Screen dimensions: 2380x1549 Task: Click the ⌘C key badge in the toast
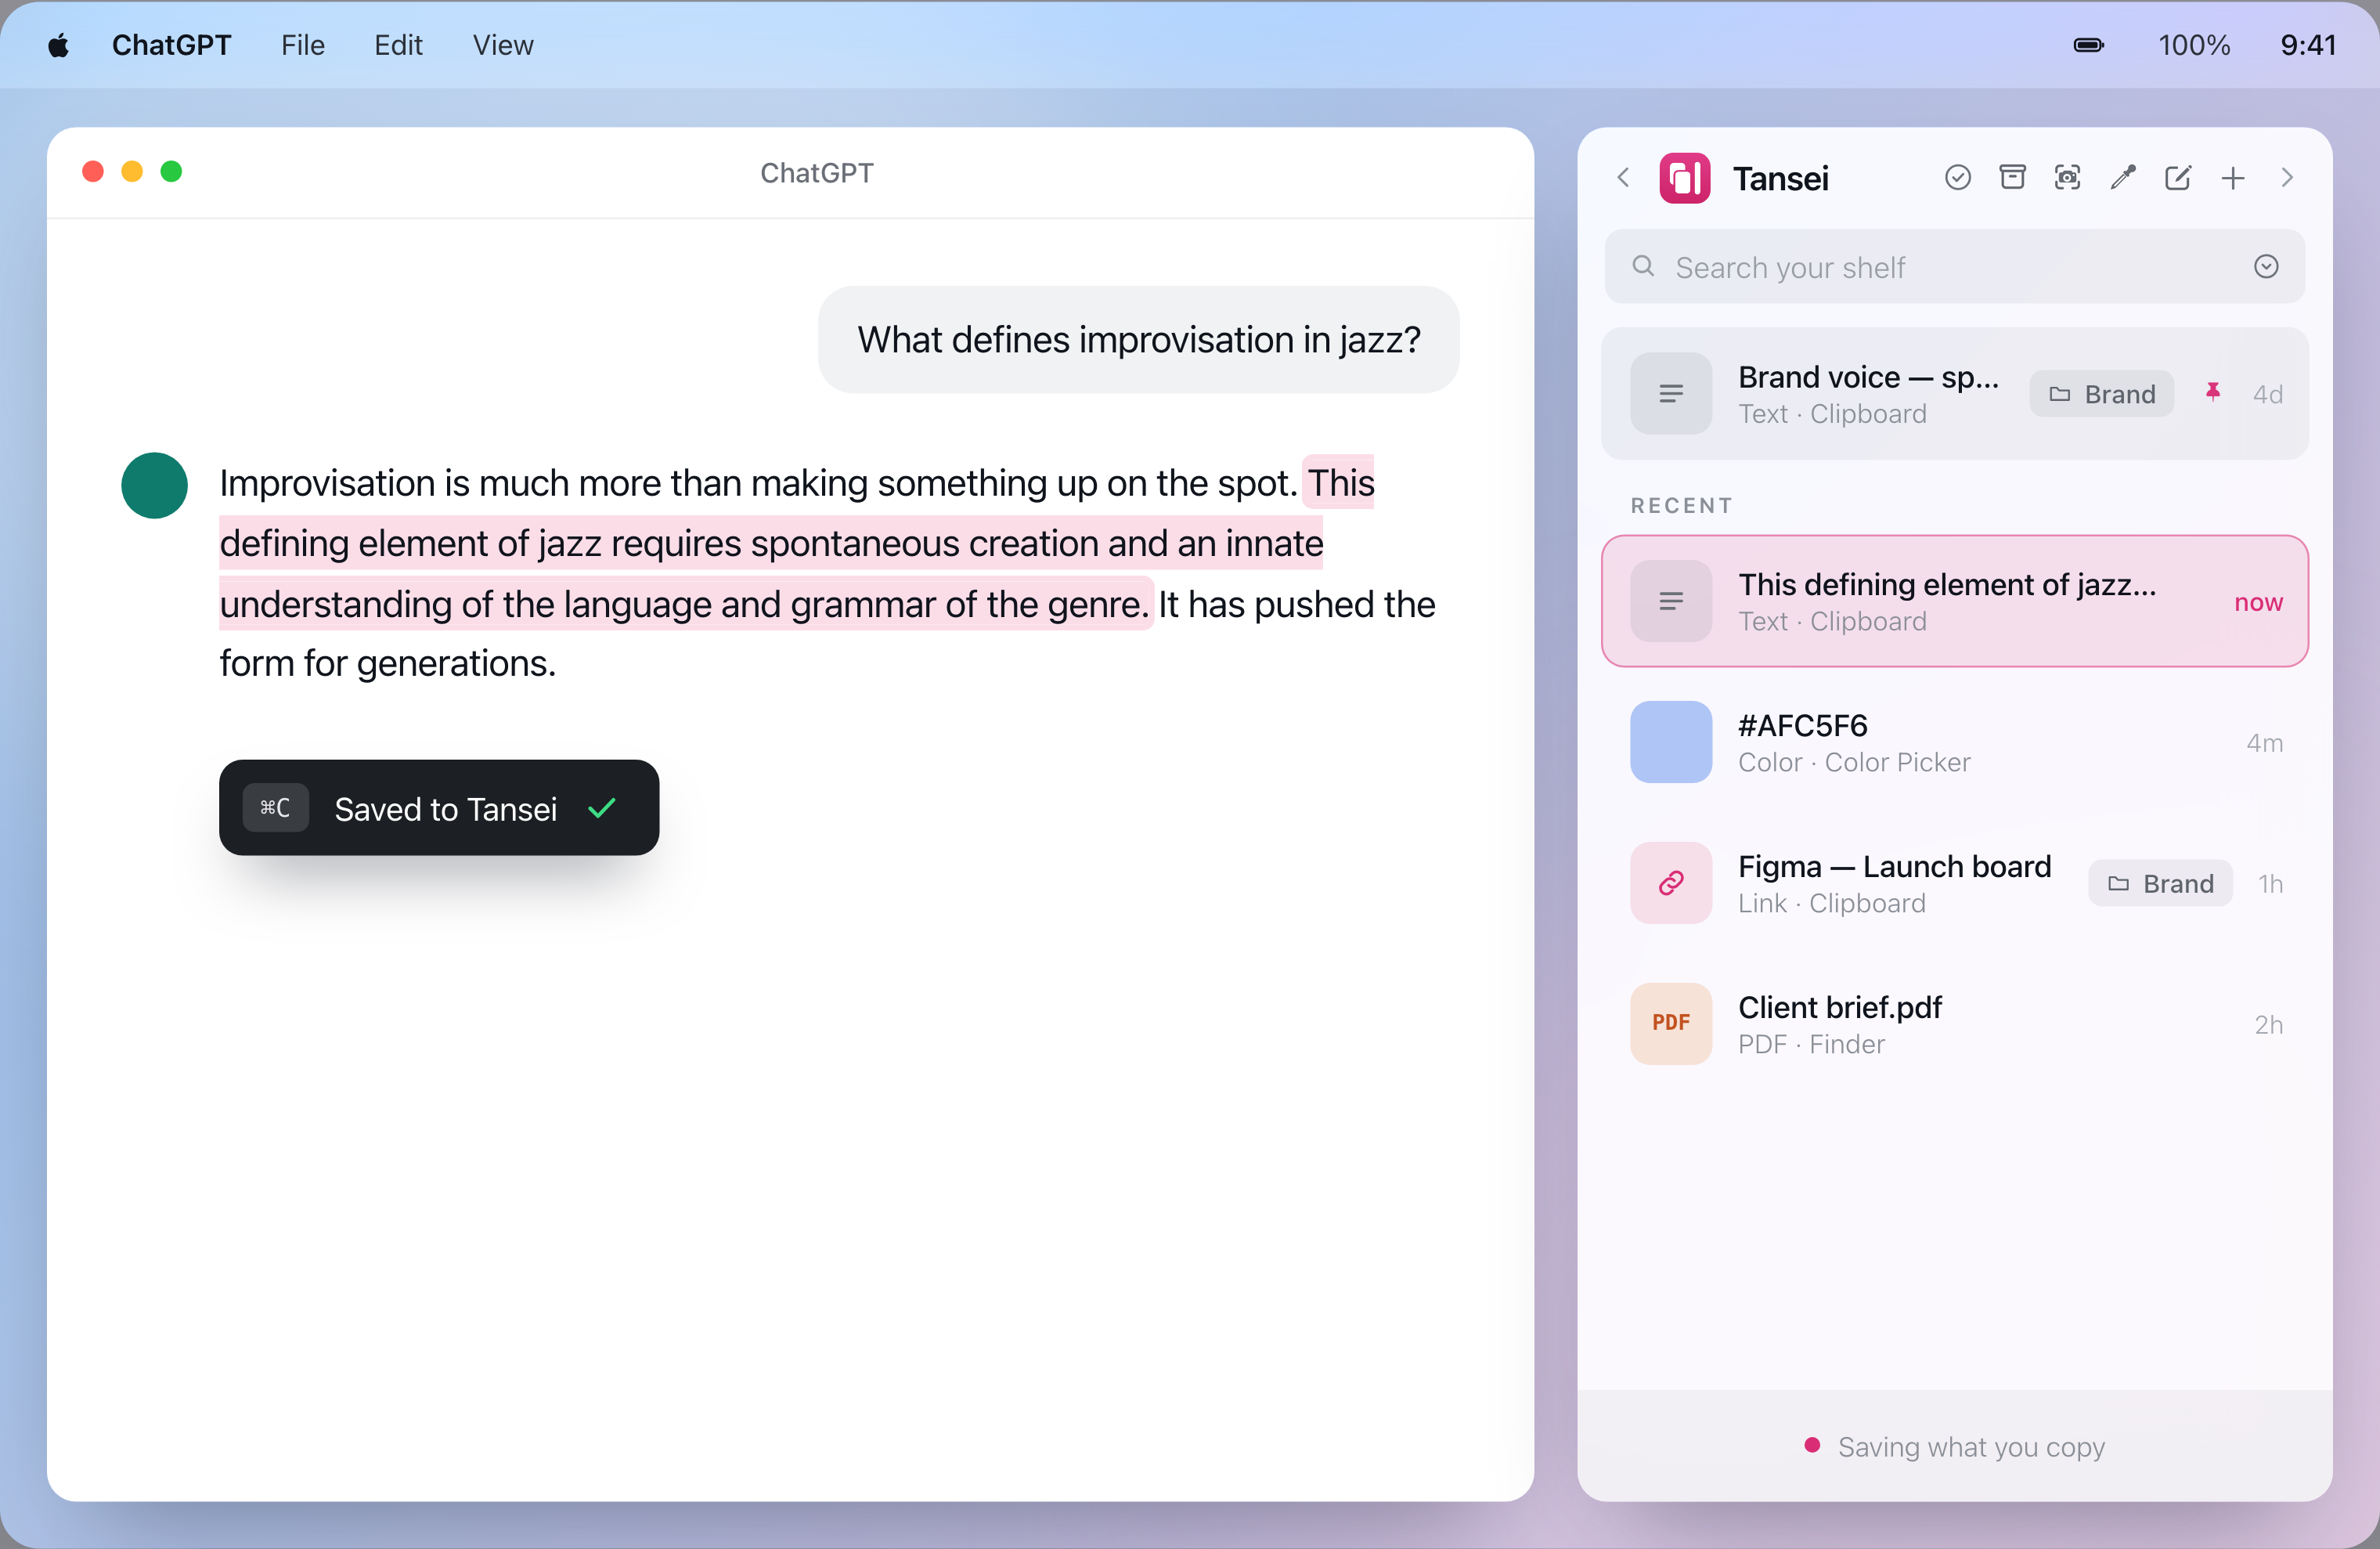pyautogui.click(x=275, y=808)
